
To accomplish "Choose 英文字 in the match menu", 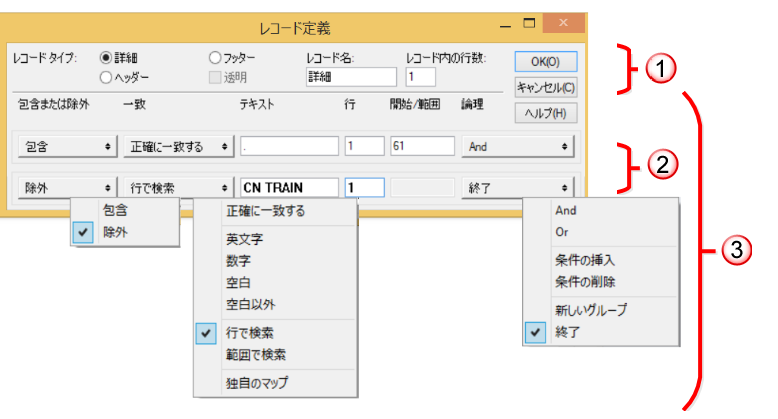I will [x=246, y=239].
